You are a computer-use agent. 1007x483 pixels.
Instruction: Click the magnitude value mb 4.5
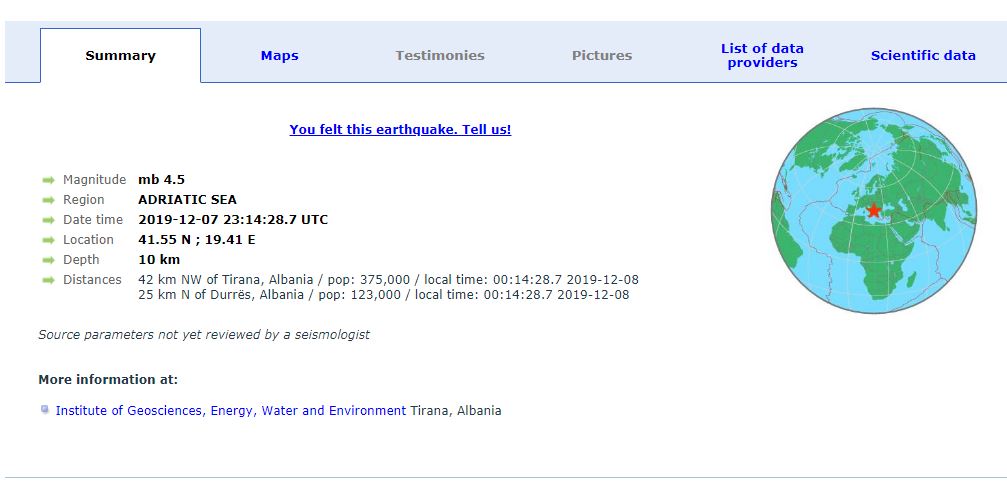tap(161, 180)
